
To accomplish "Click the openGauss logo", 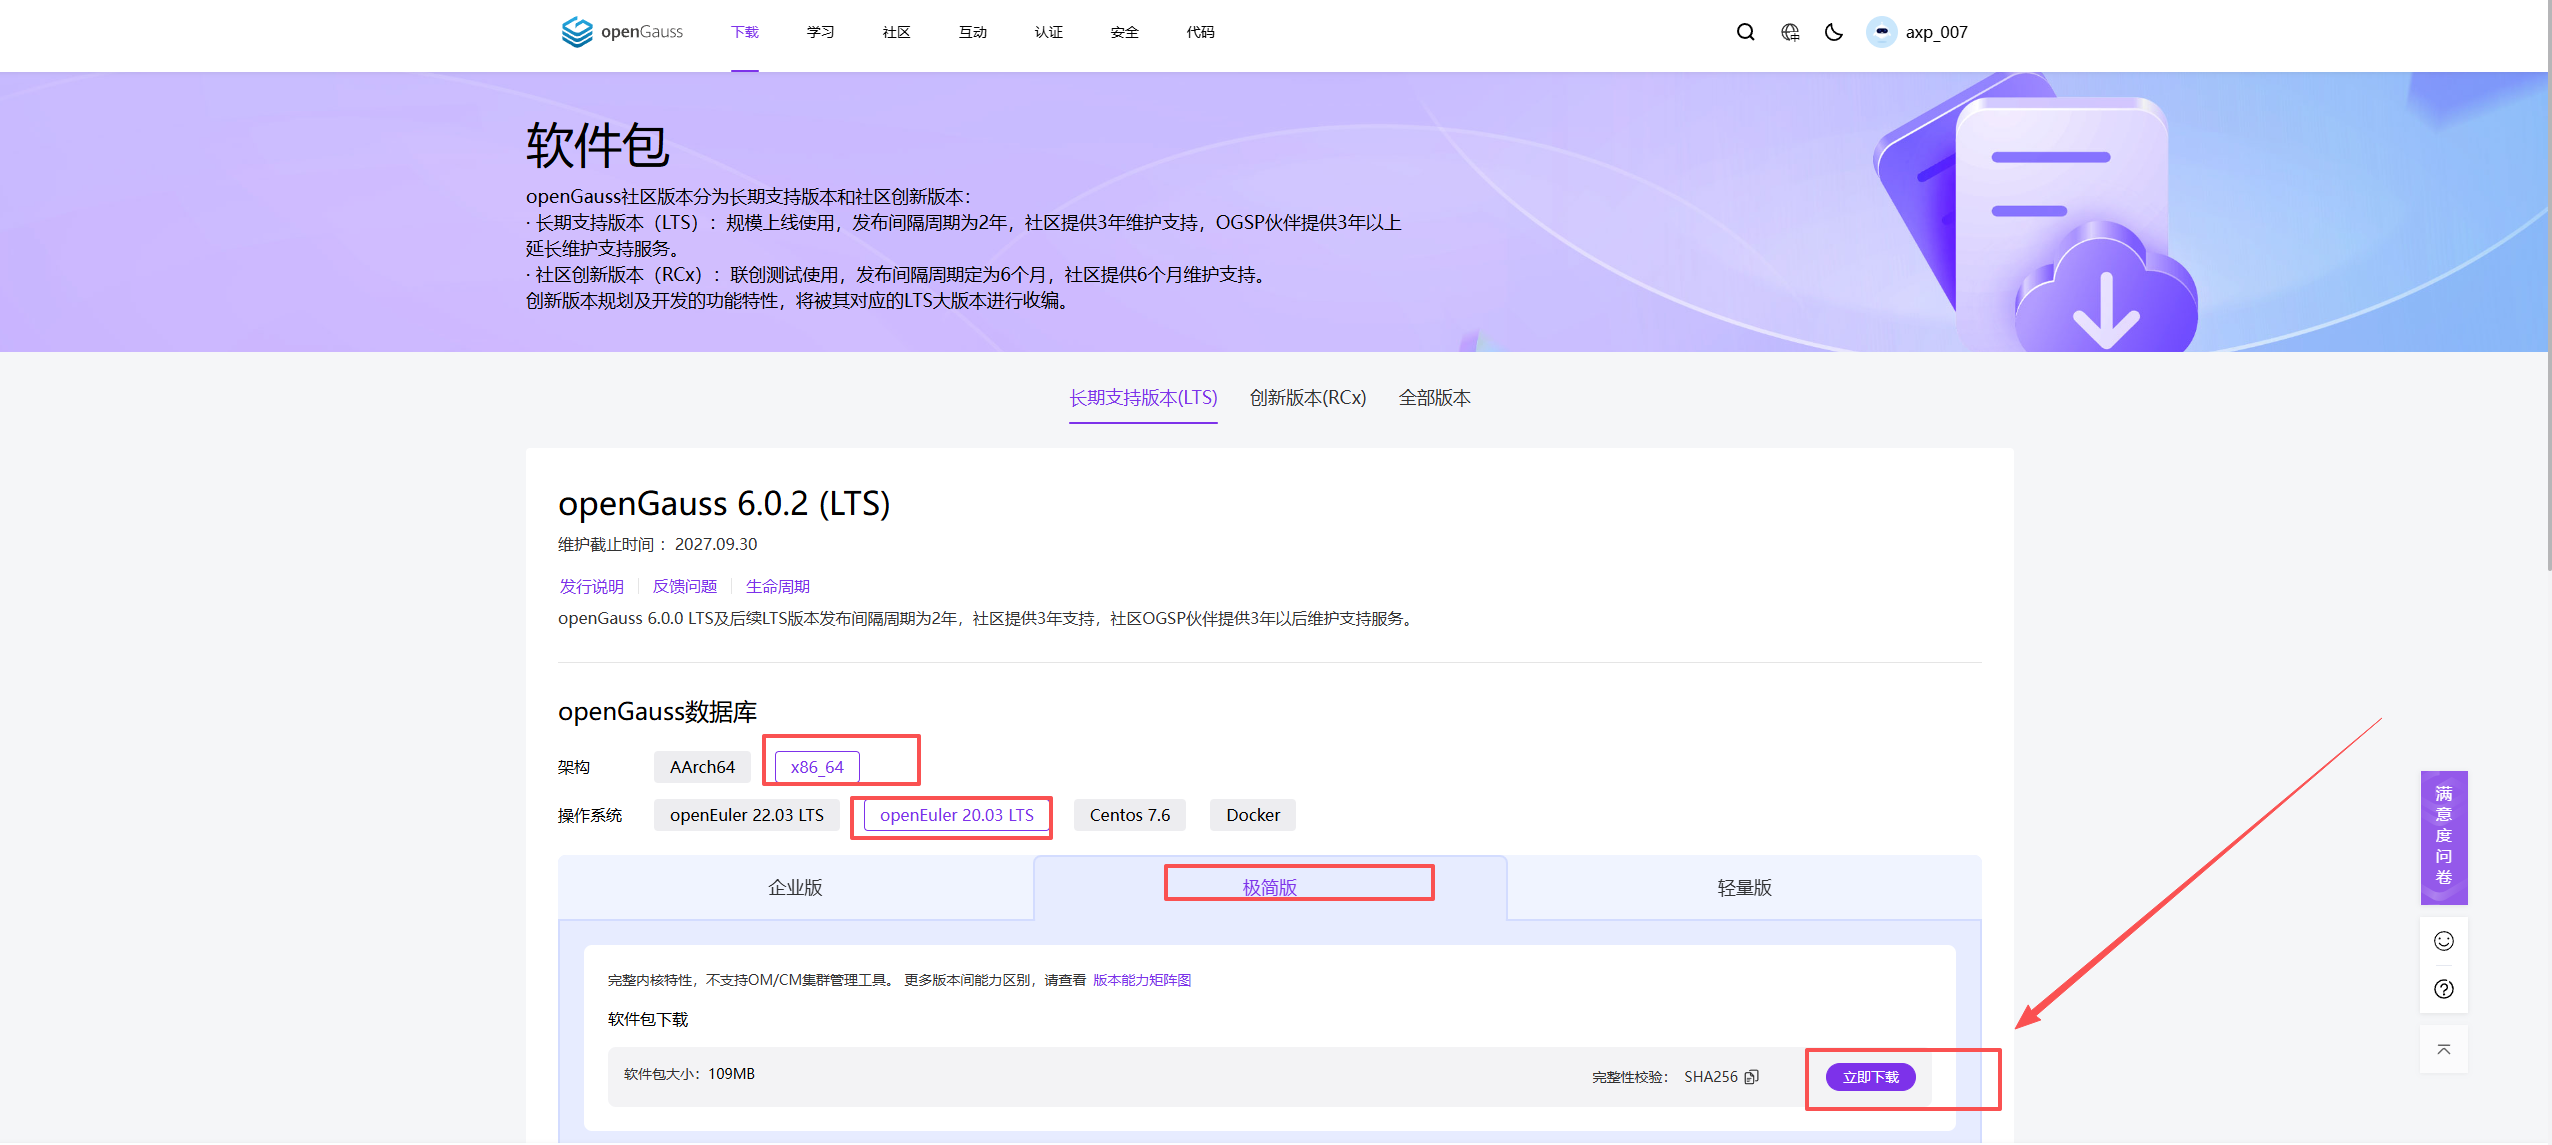I will coord(622,32).
